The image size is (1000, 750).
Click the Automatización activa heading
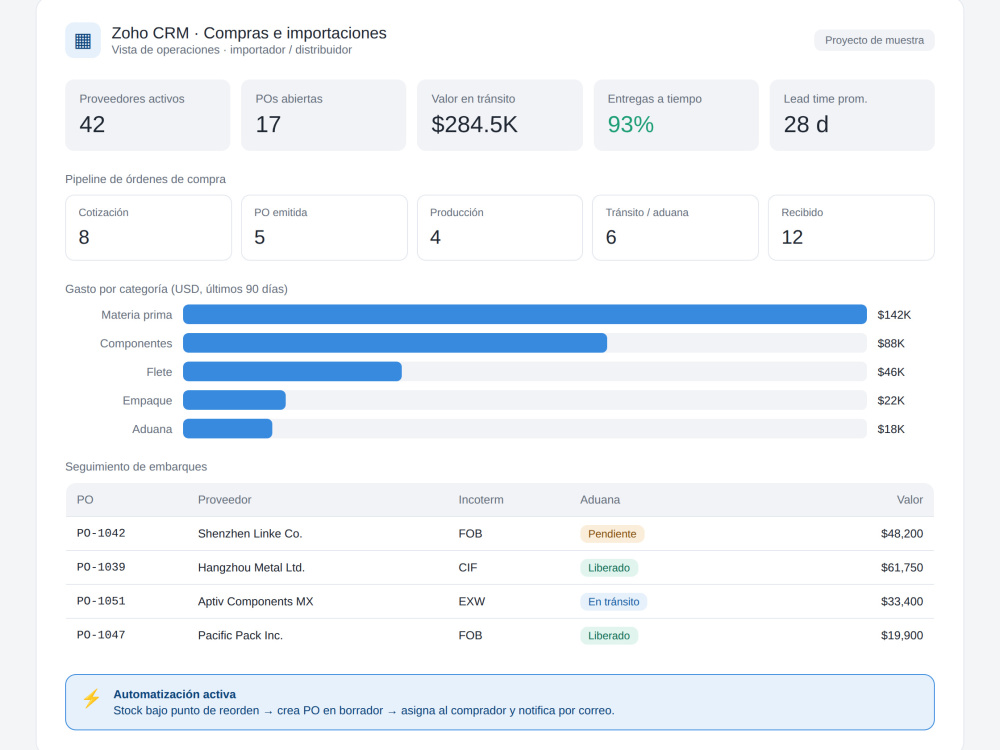(175, 694)
